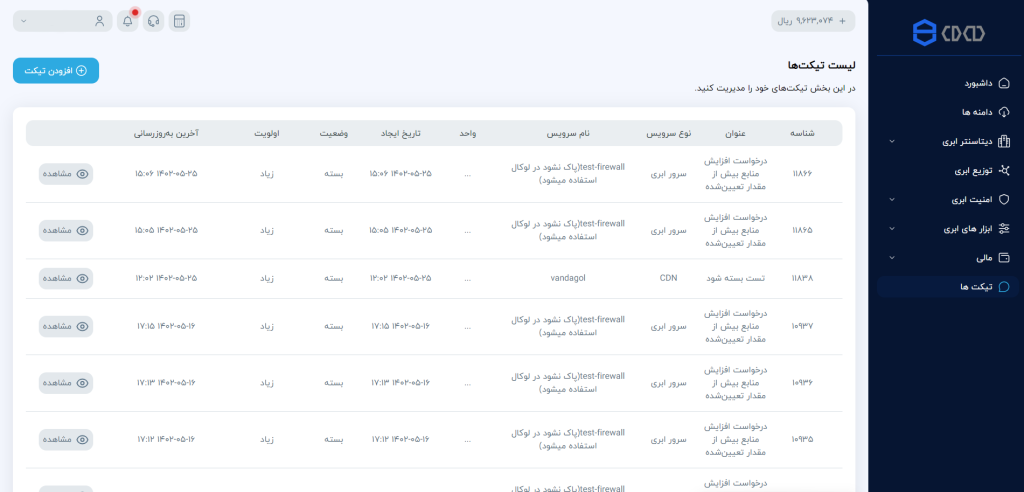
Task: Click the eye icon for ticket 11838
Action: point(83,278)
